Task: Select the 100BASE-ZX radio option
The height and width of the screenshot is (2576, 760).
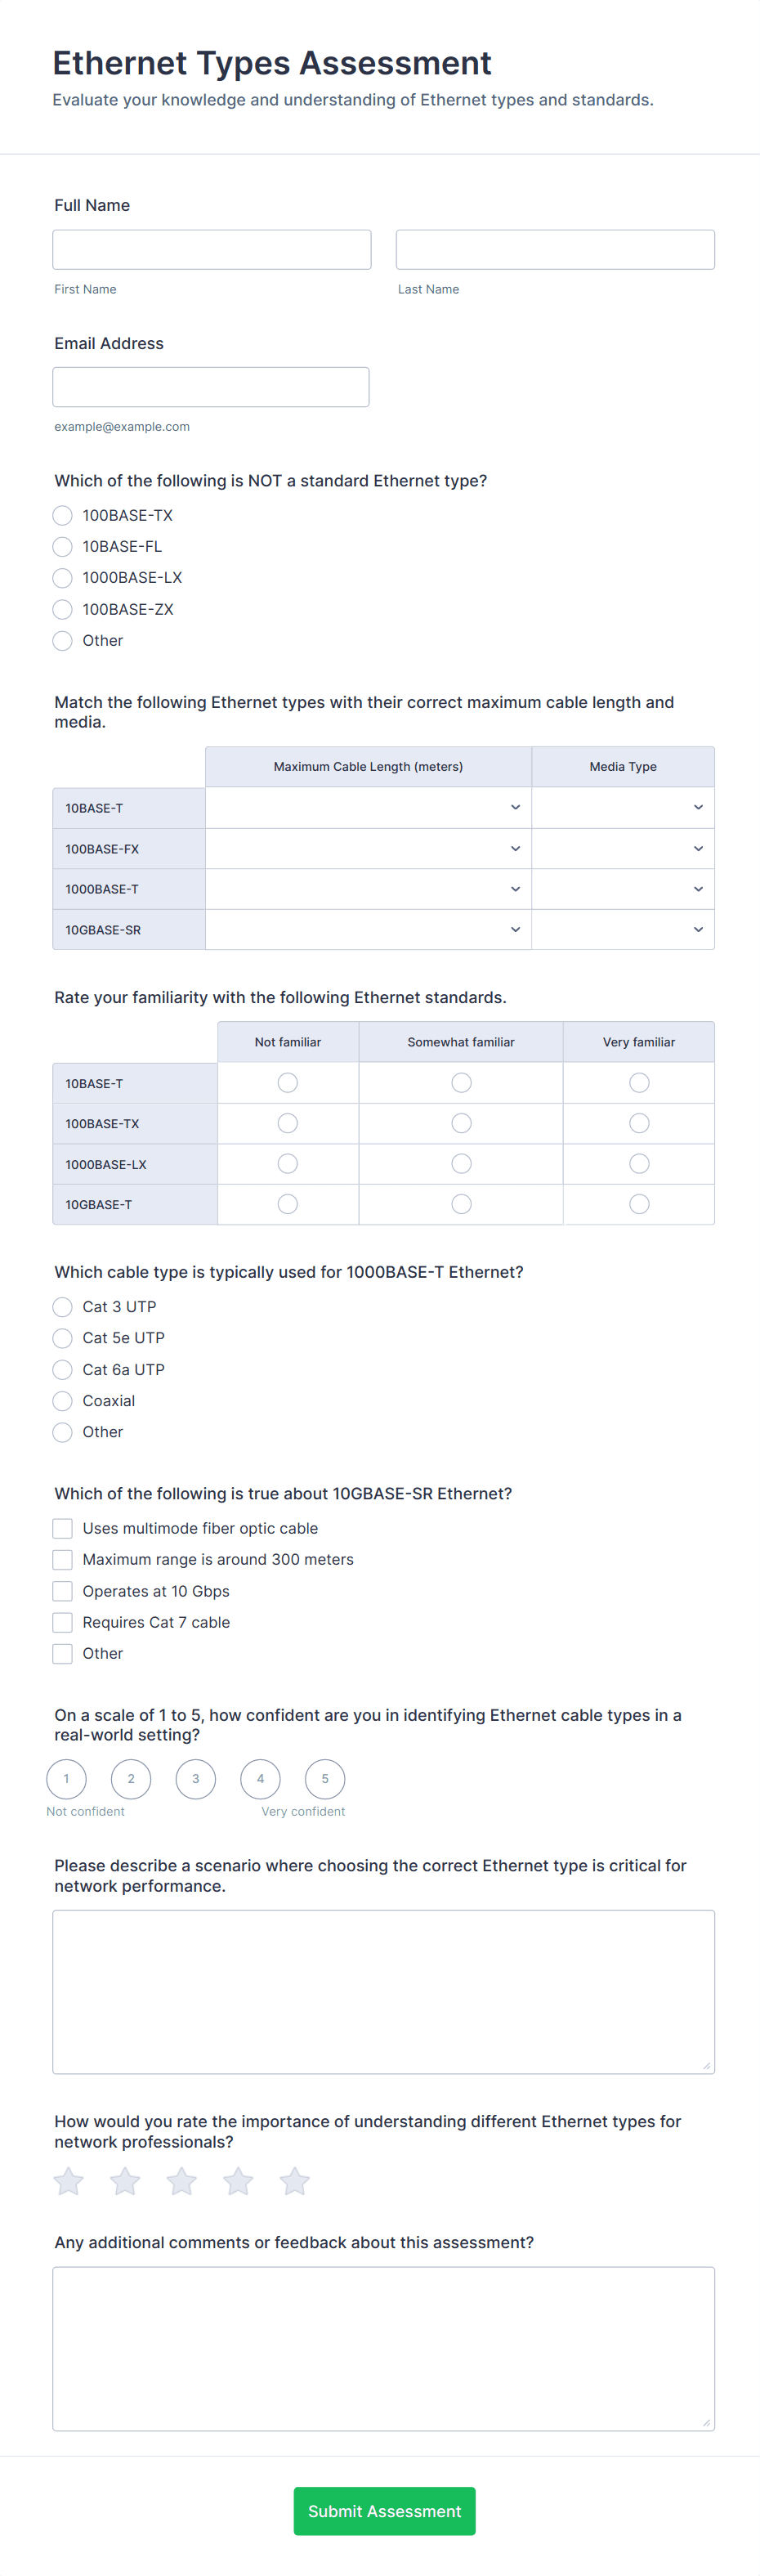Action: pyautogui.click(x=63, y=609)
